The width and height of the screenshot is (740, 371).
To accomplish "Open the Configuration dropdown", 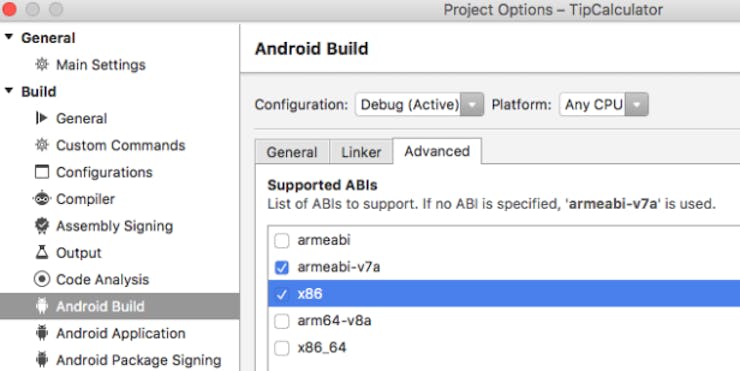I will pyautogui.click(x=419, y=104).
